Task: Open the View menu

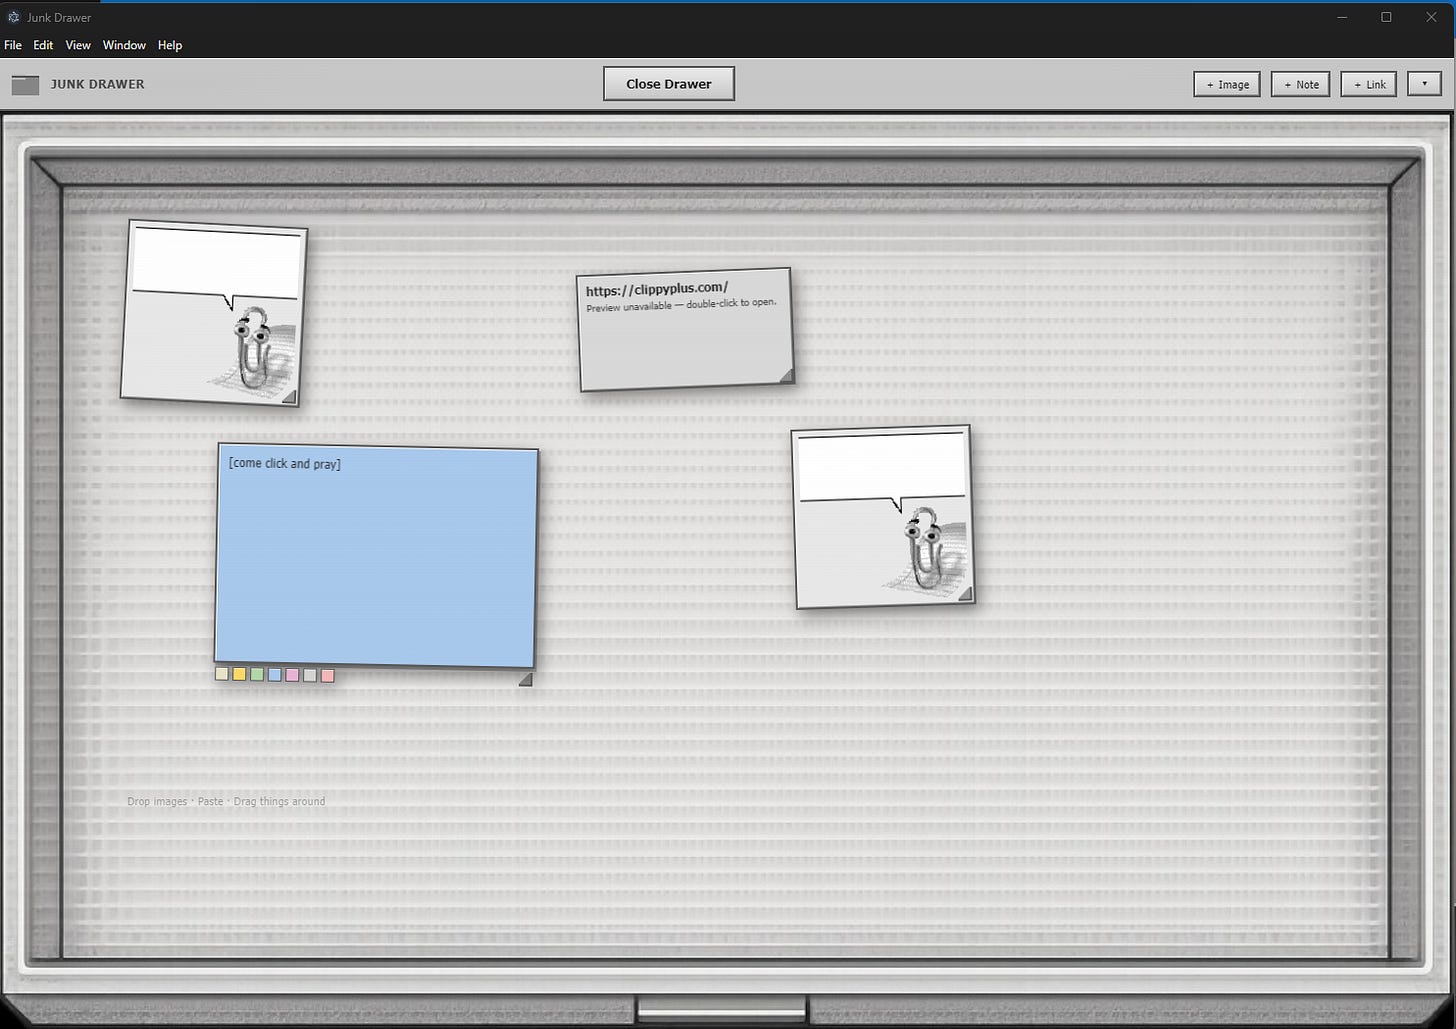Action: click(x=78, y=45)
